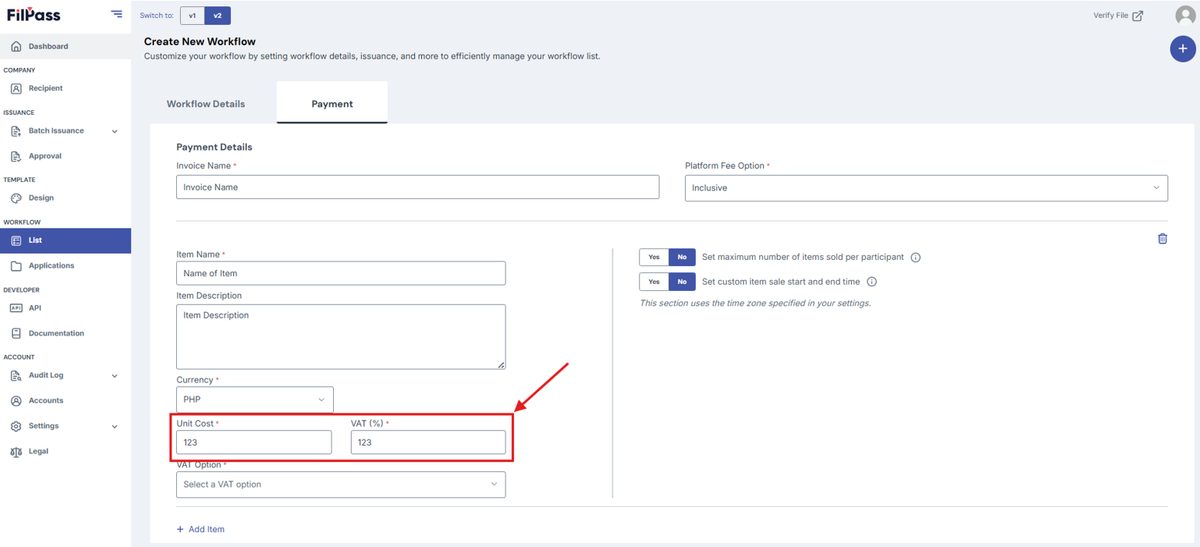Open Workflow List in sidebar
This screenshot has width=1200, height=547.
[x=65, y=240]
